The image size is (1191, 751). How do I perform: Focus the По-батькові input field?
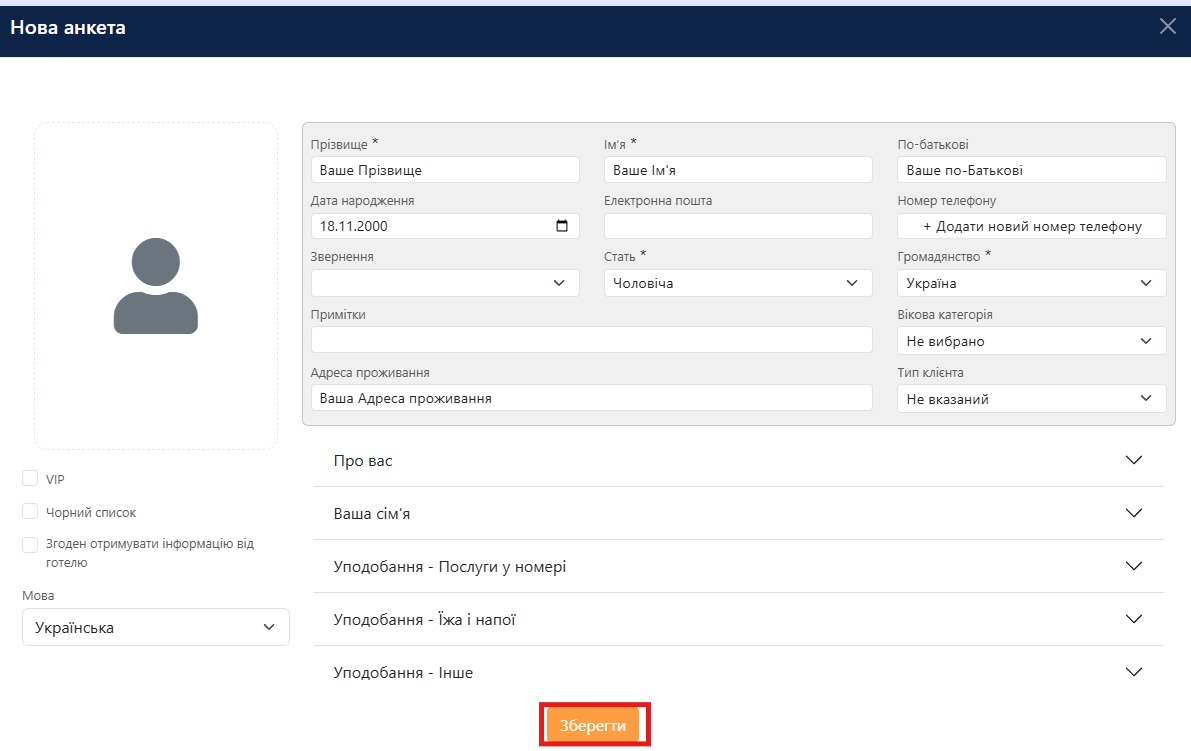click(x=1031, y=169)
